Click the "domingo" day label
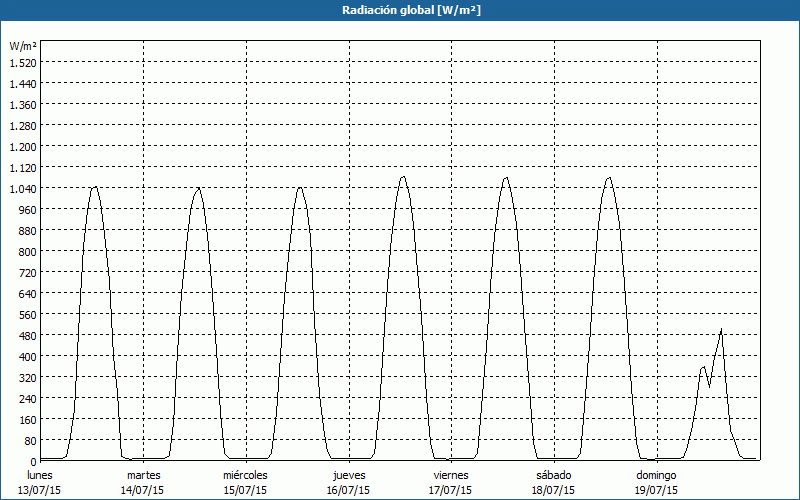This screenshot has height=500, width=800. tap(657, 475)
